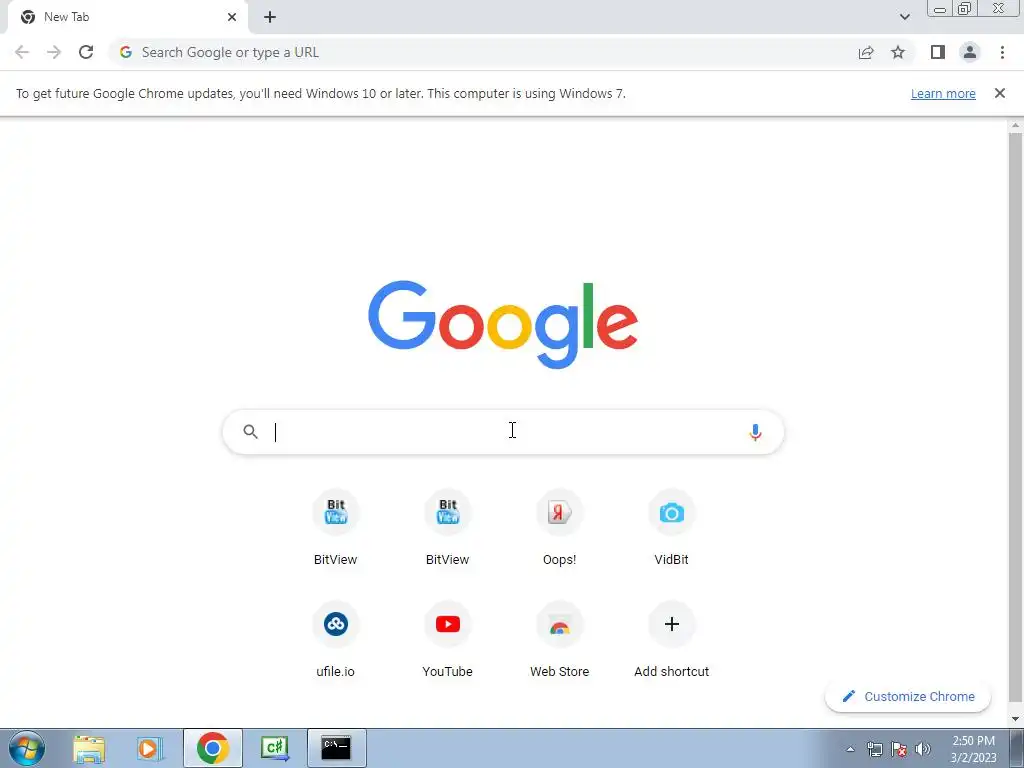Click the magnifier icon in search box
The height and width of the screenshot is (768, 1024).
click(x=251, y=432)
